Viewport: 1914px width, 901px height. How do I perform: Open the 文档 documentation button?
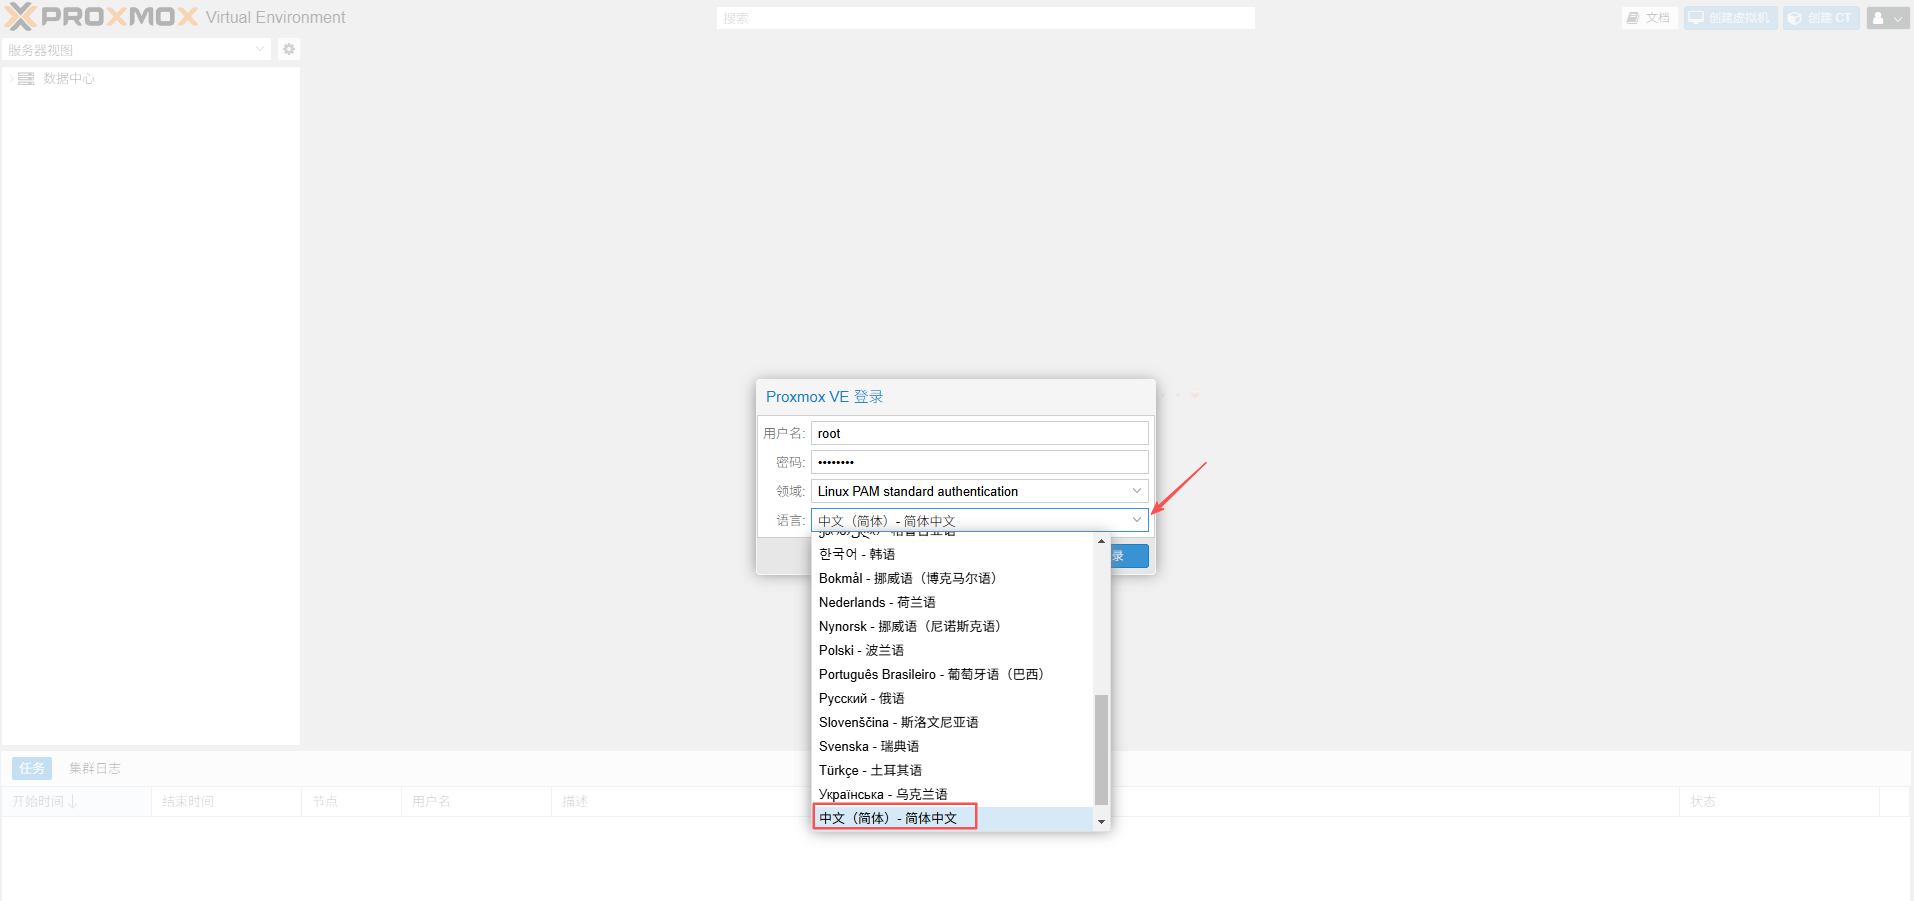pyautogui.click(x=1649, y=18)
